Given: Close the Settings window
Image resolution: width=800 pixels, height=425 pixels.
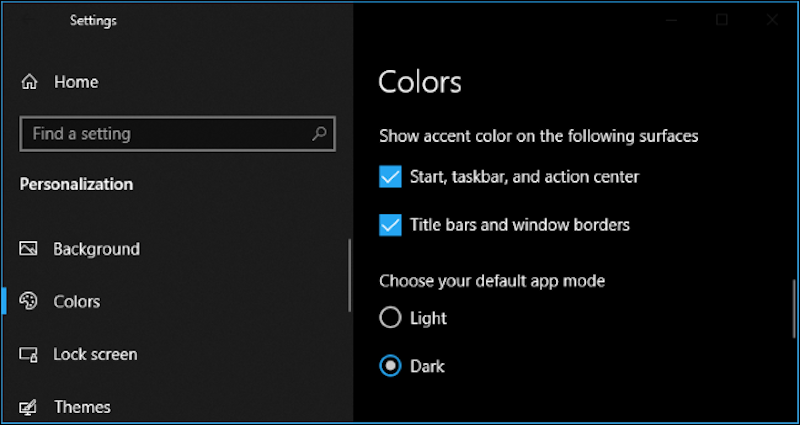Looking at the screenshot, I should pos(772,20).
